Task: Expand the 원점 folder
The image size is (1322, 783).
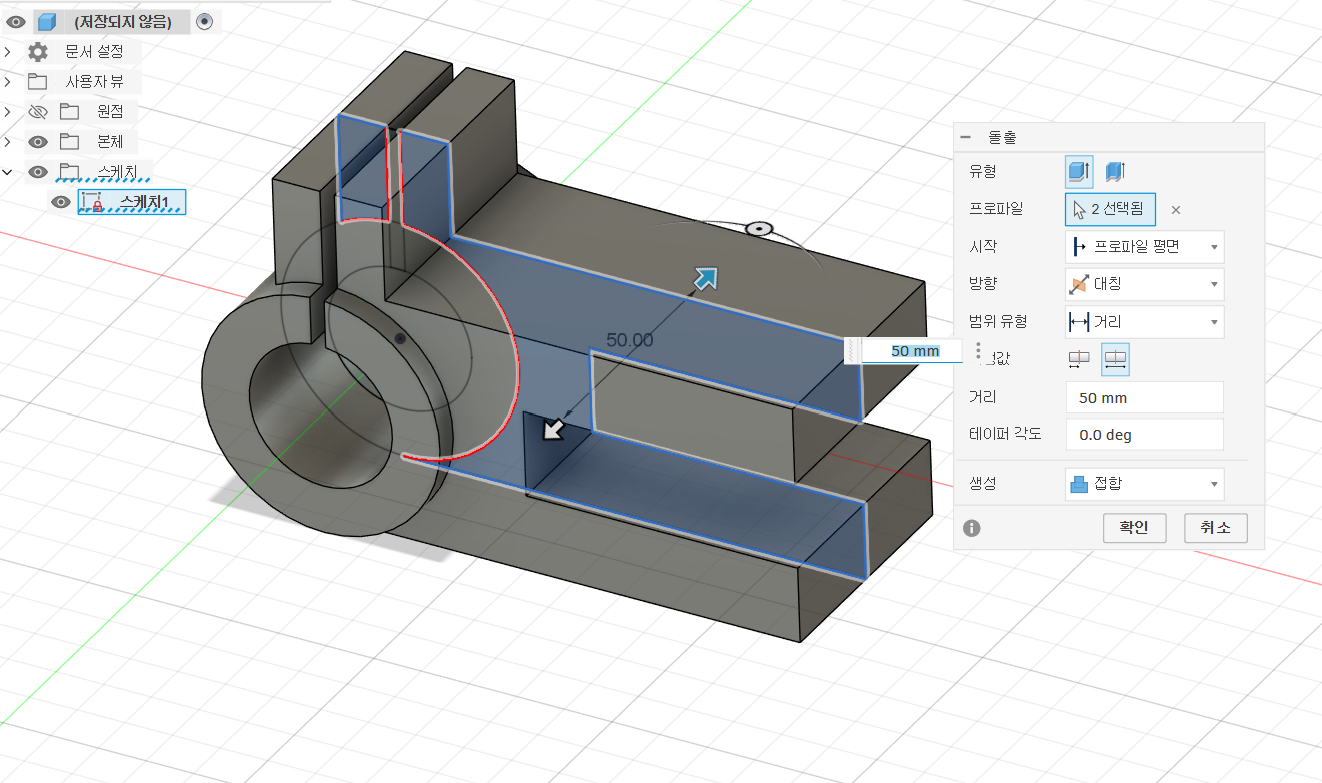Action: click(7, 112)
